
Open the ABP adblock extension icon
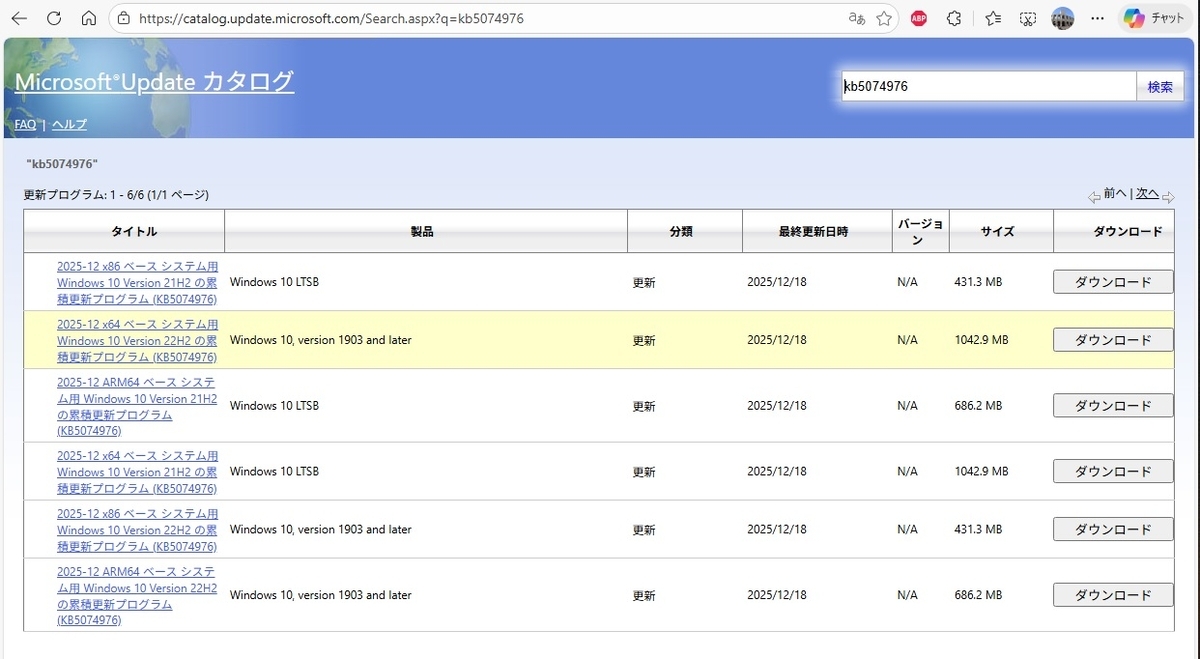point(919,18)
